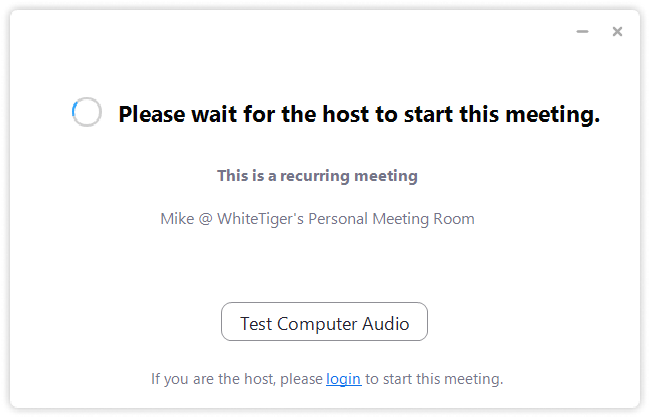This screenshot has width=650, height=418.
Task: Click the word 'Test' on the audio button
Action: pos(256,323)
